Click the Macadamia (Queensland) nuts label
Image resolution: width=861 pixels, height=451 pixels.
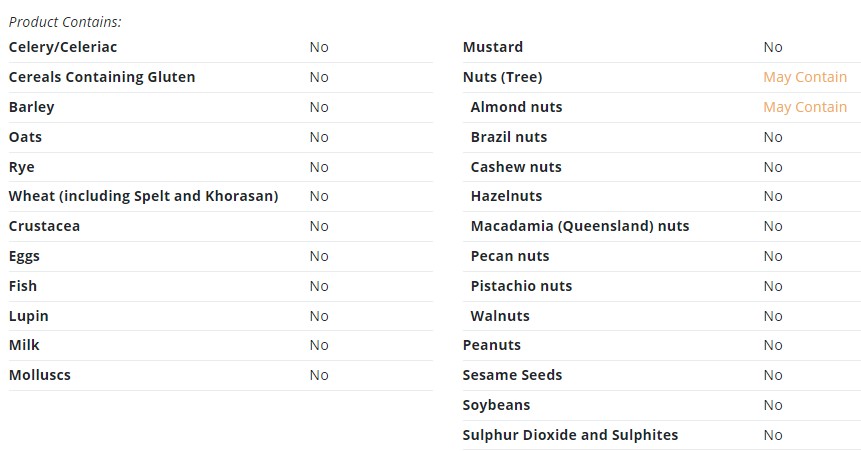(x=580, y=226)
